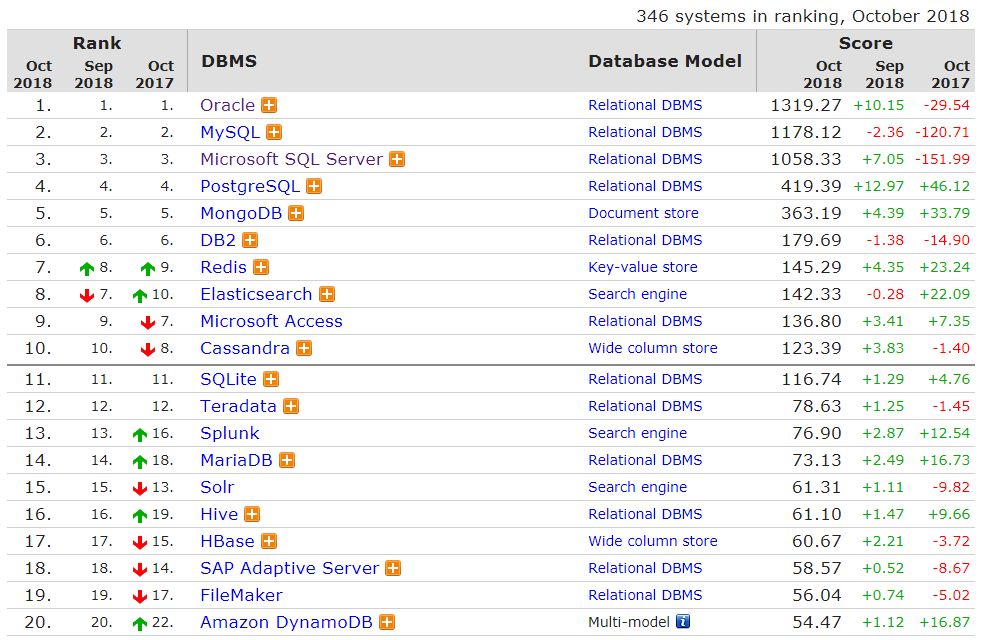
Task: Click the orange plus beside MongoDB
Action: pyautogui.click(x=296, y=213)
